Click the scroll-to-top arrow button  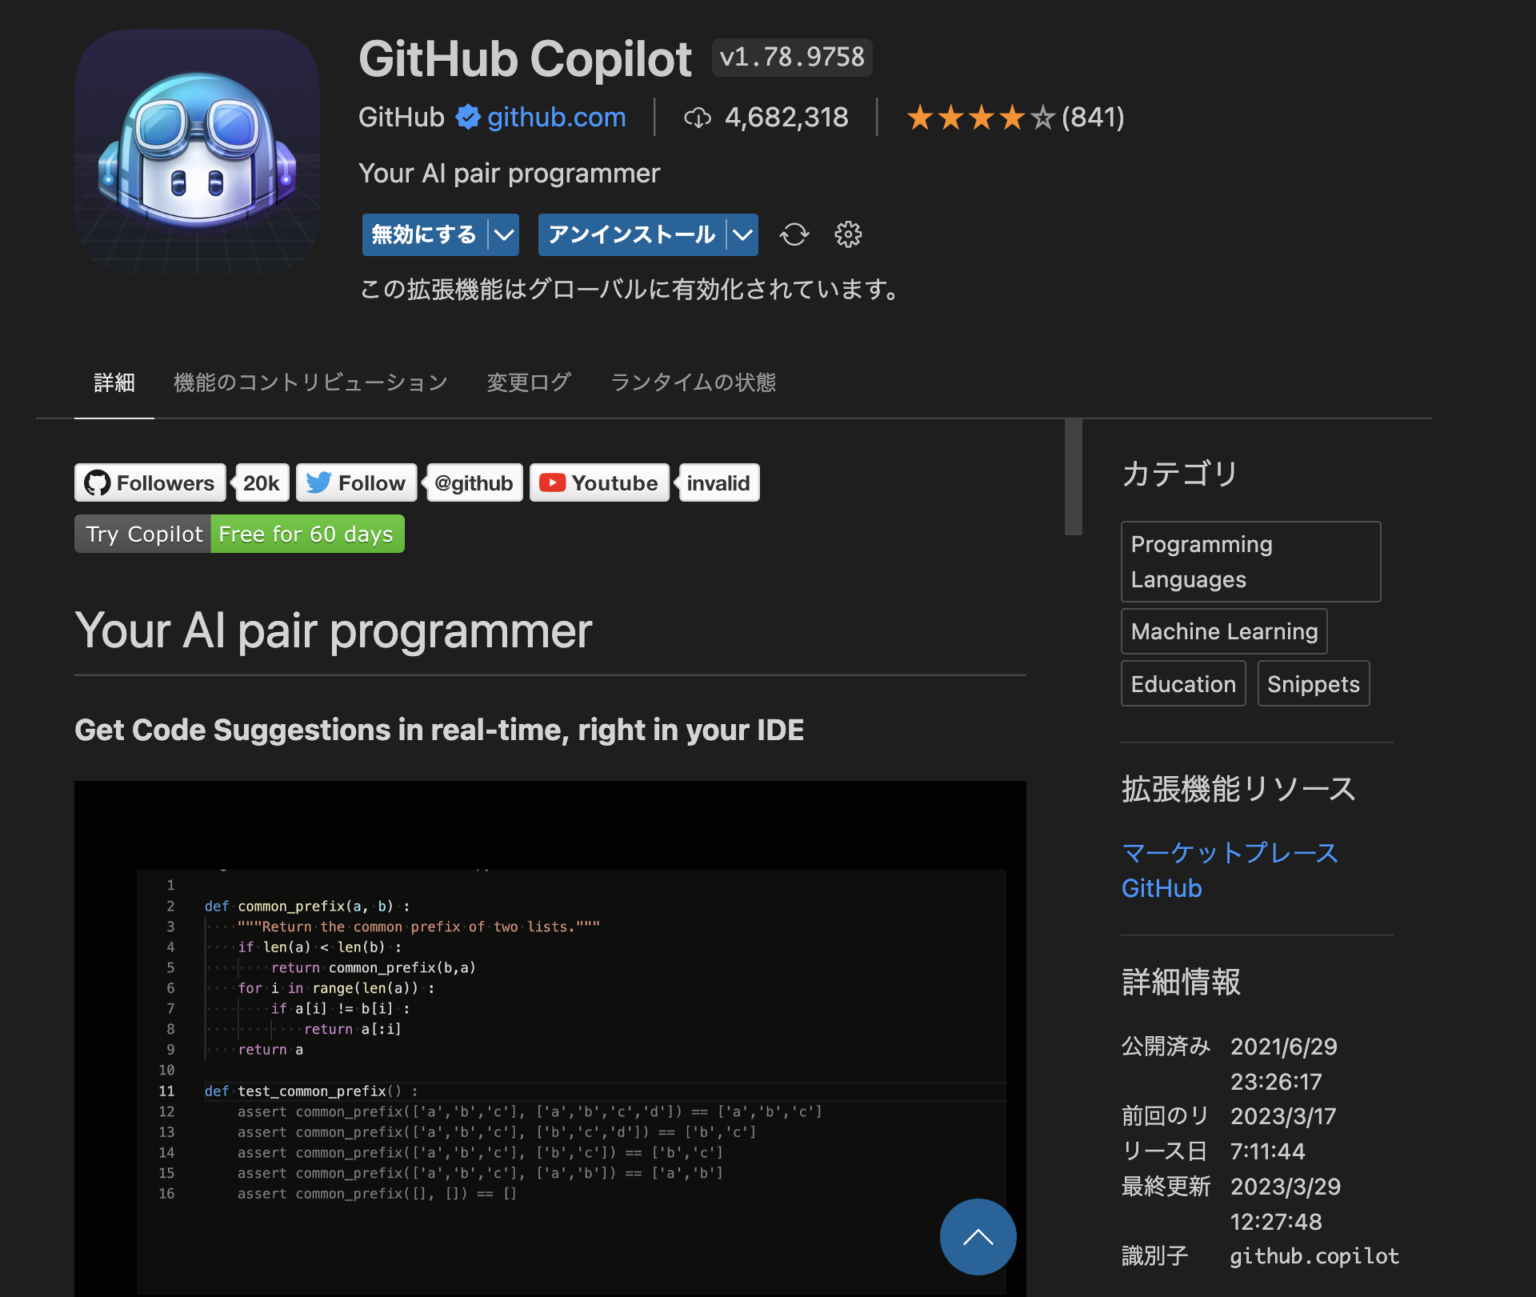(x=978, y=1237)
